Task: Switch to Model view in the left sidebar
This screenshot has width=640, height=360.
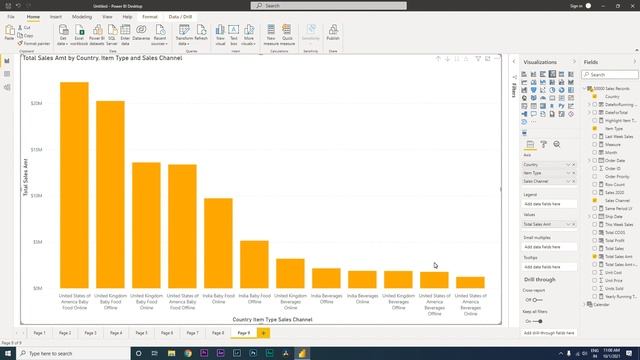Action: click(x=7, y=87)
